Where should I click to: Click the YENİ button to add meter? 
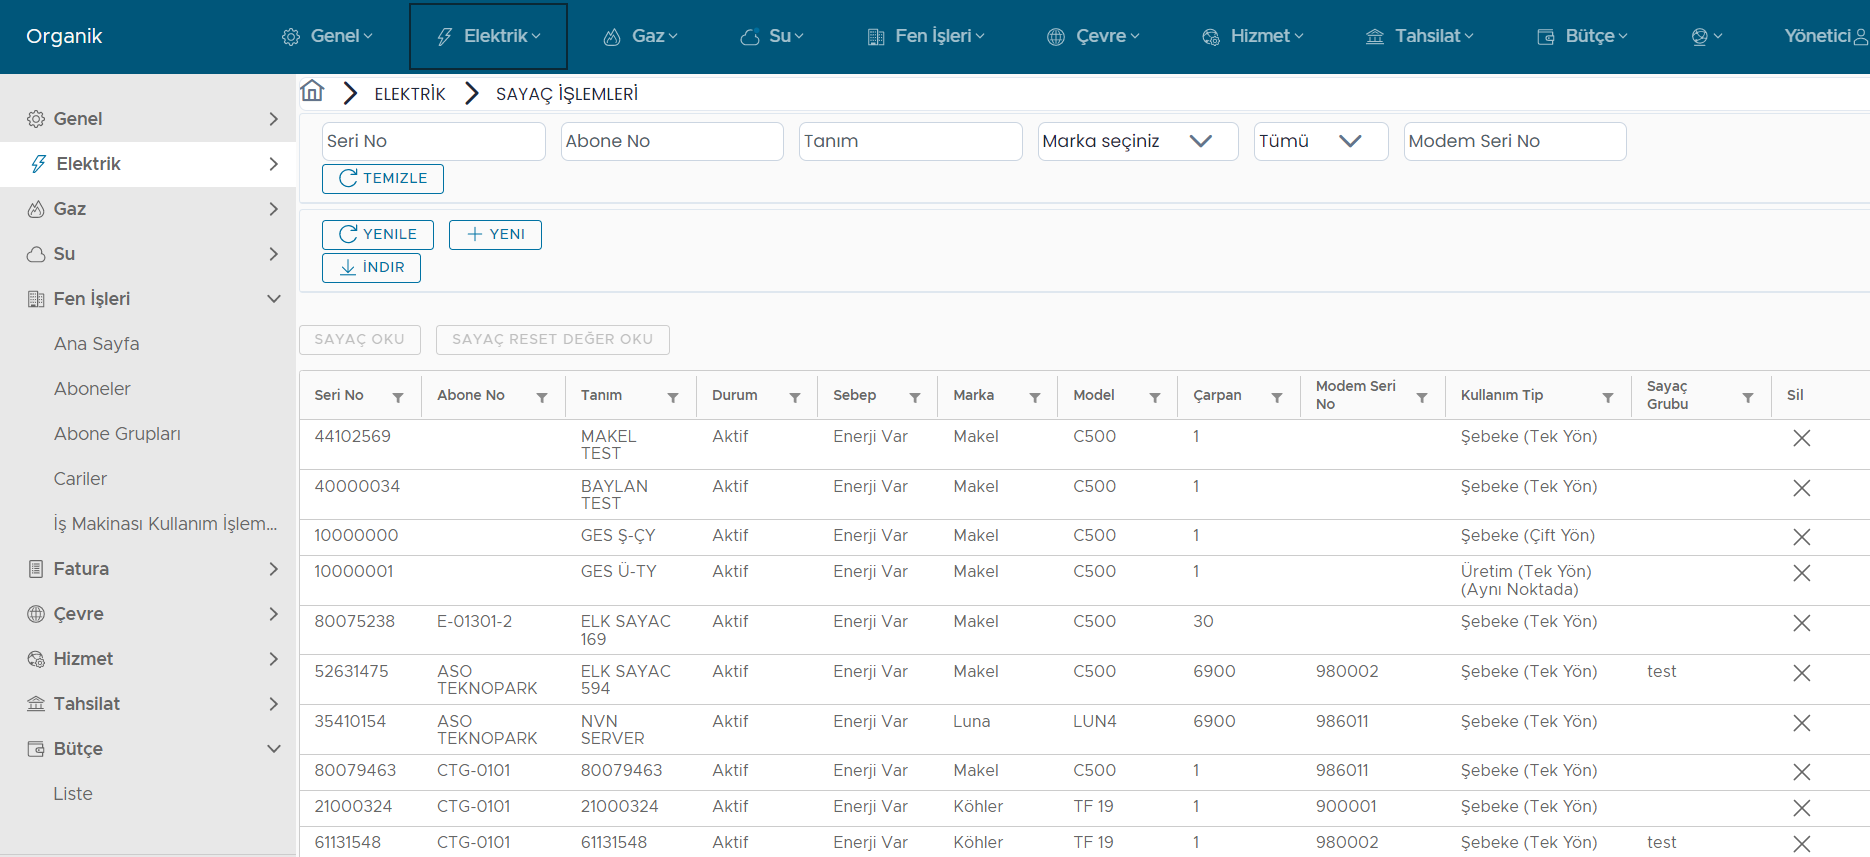(x=495, y=234)
